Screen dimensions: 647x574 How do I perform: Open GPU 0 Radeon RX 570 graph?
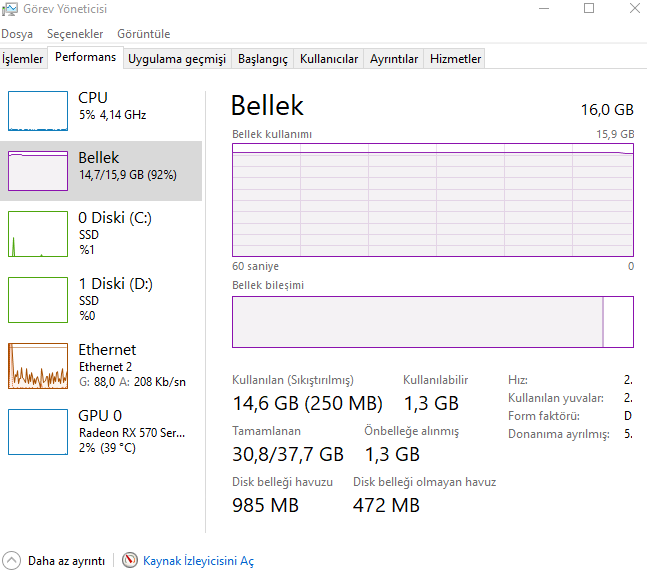(x=38, y=431)
